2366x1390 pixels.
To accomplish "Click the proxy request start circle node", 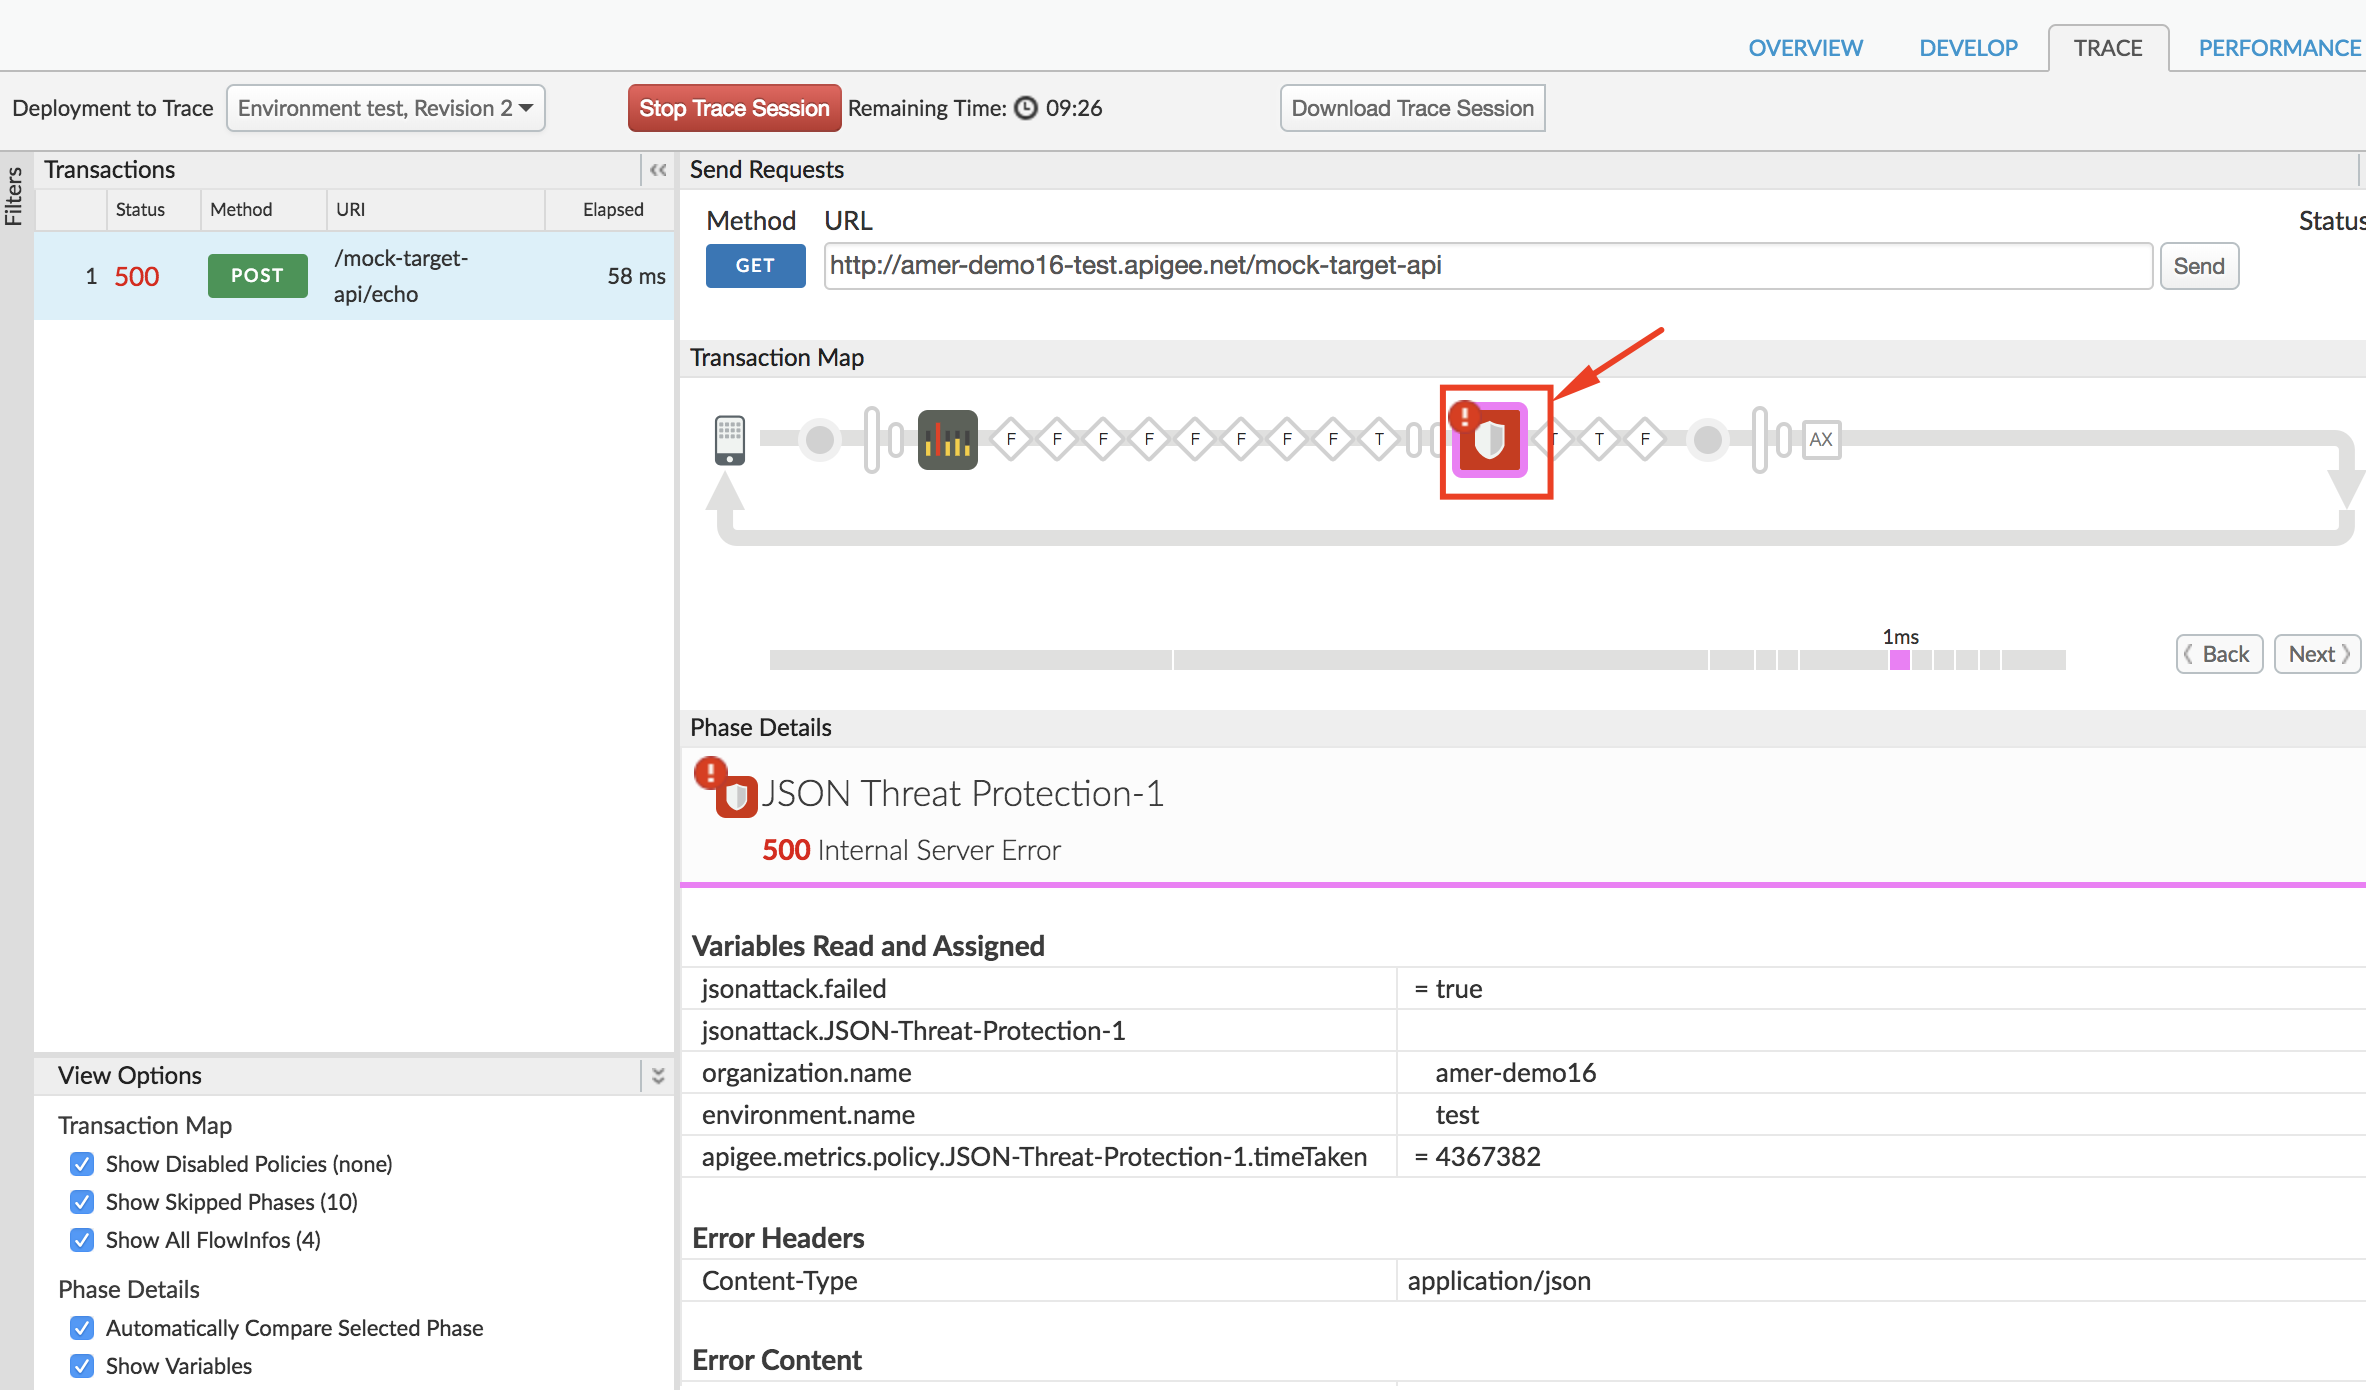I will (x=820, y=440).
